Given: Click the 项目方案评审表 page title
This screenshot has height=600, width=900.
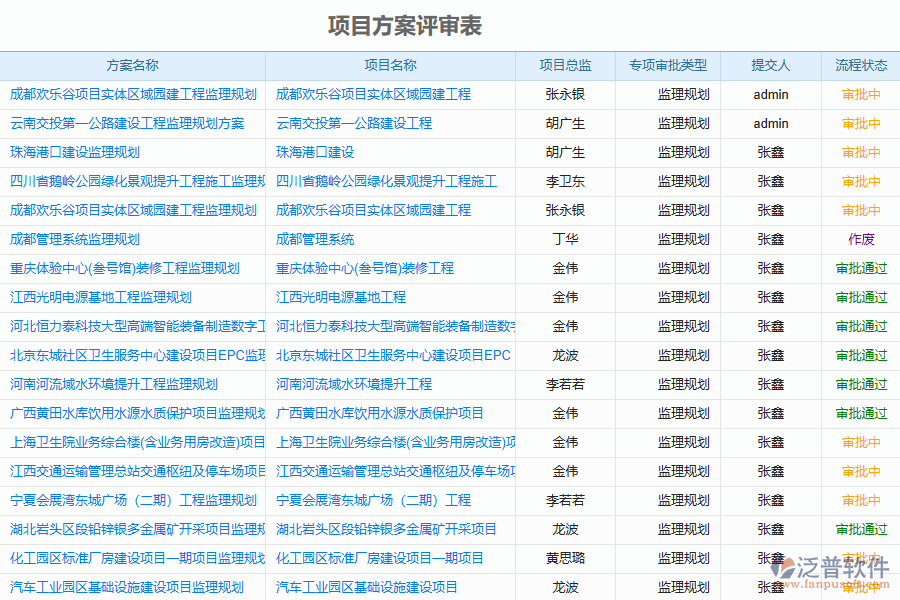Looking at the screenshot, I should pyautogui.click(x=405, y=26).
